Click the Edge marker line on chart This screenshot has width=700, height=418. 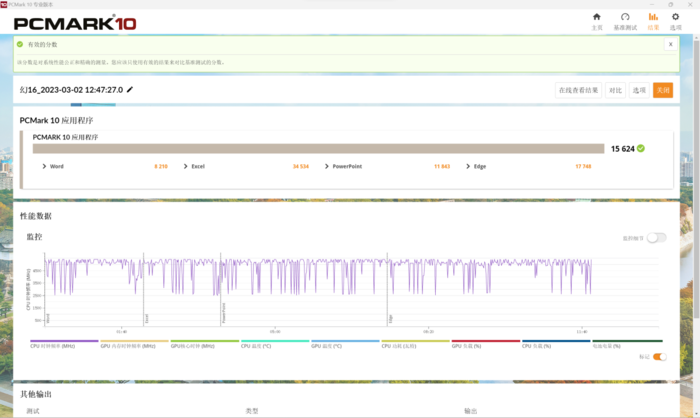tap(387, 290)
